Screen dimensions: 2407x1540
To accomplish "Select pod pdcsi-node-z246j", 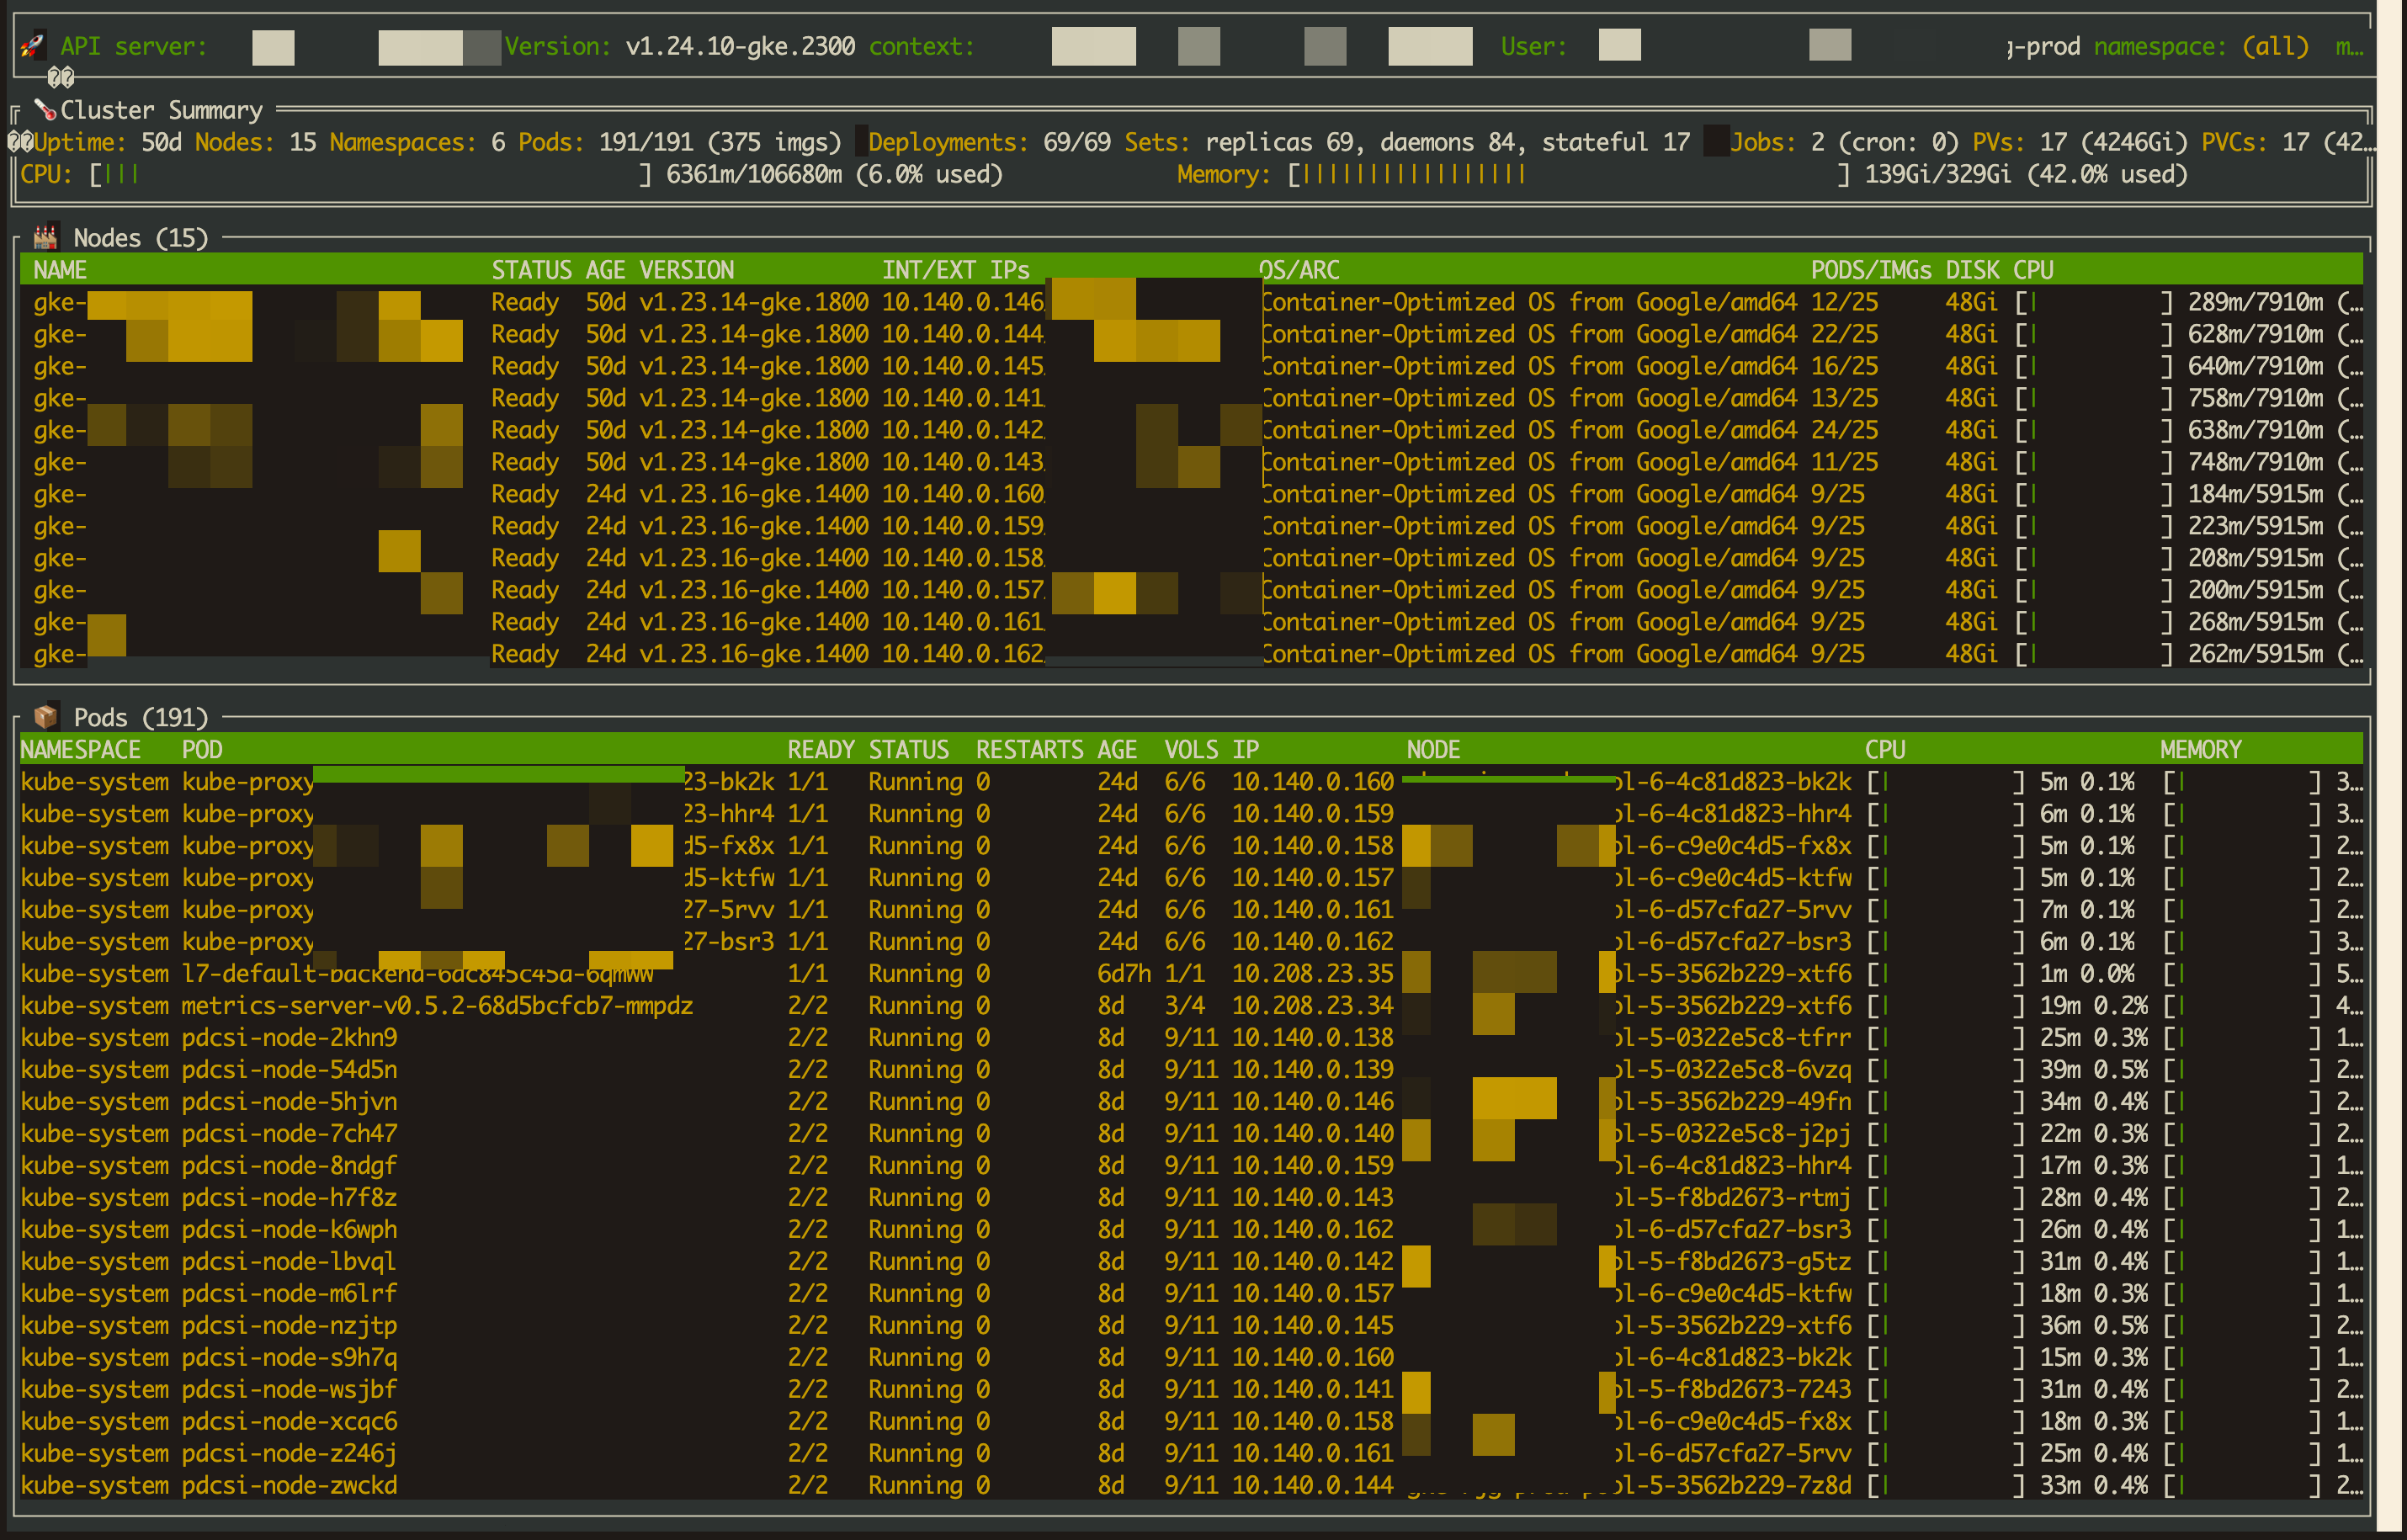I will click(x=289, y=1453).
